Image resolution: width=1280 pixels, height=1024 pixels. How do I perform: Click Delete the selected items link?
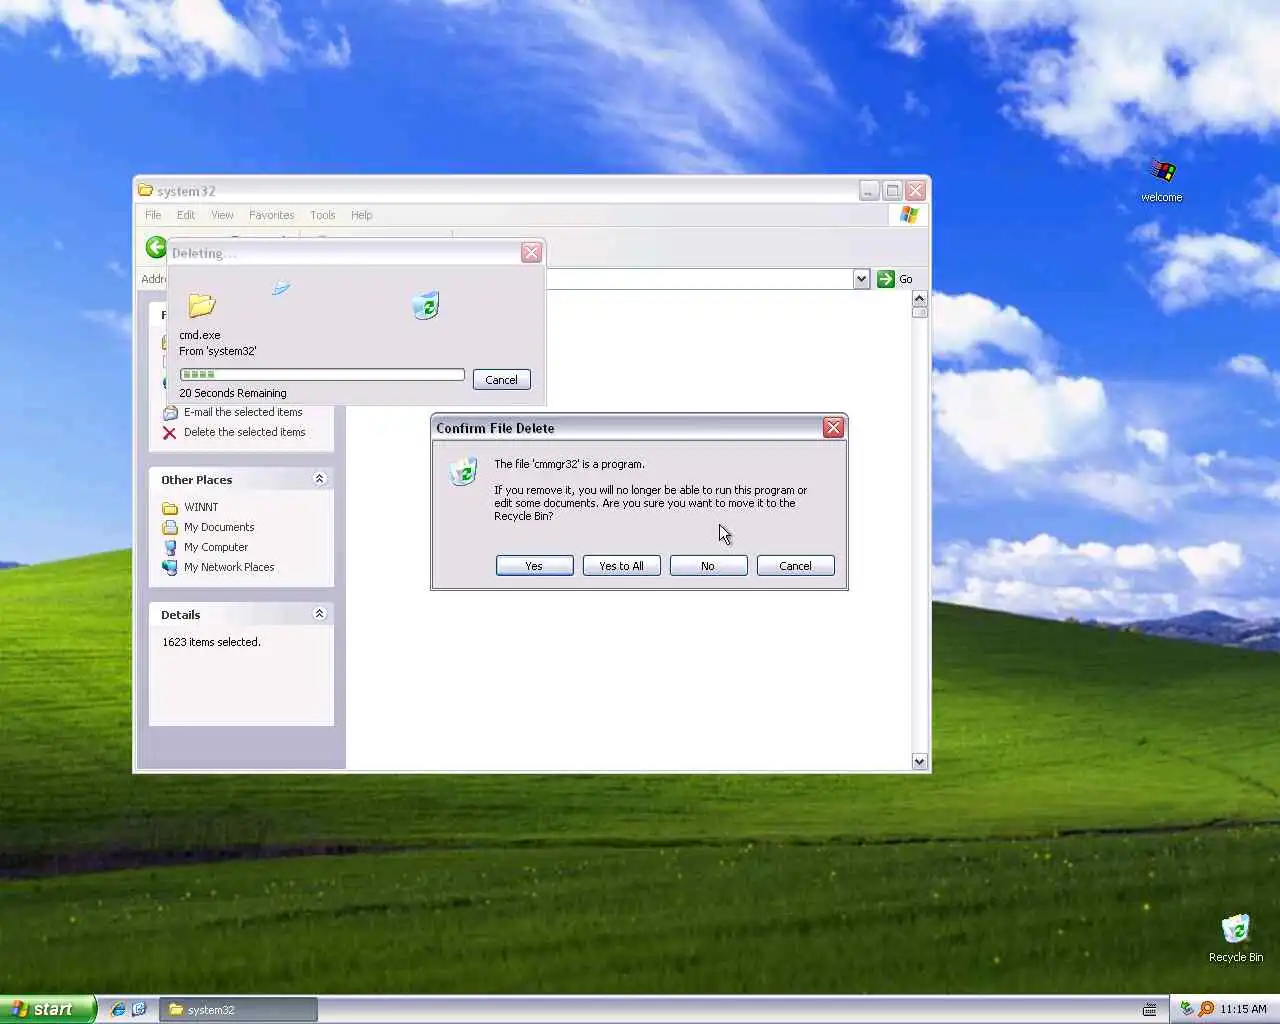pos(245,432)
